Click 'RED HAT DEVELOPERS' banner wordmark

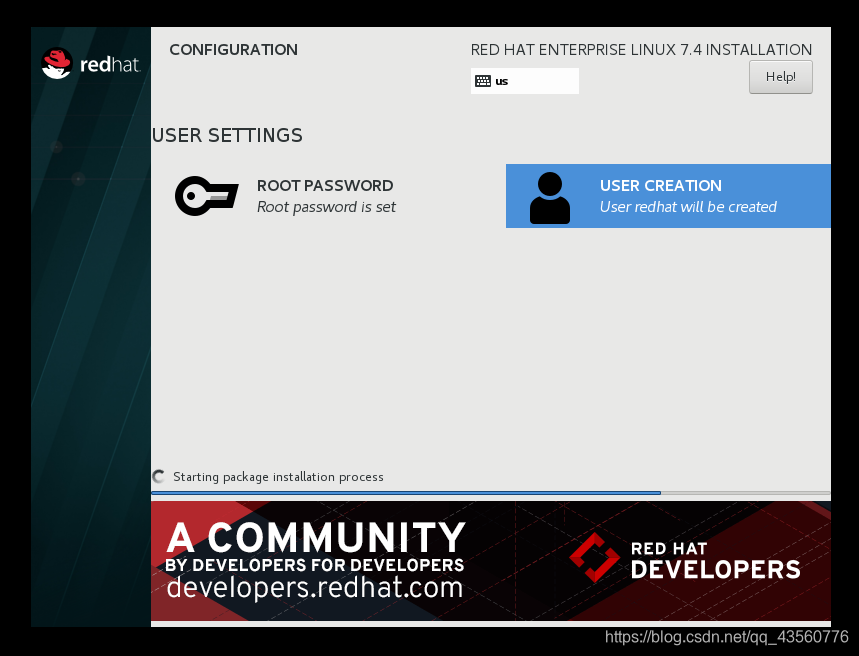tap(715, 561)
